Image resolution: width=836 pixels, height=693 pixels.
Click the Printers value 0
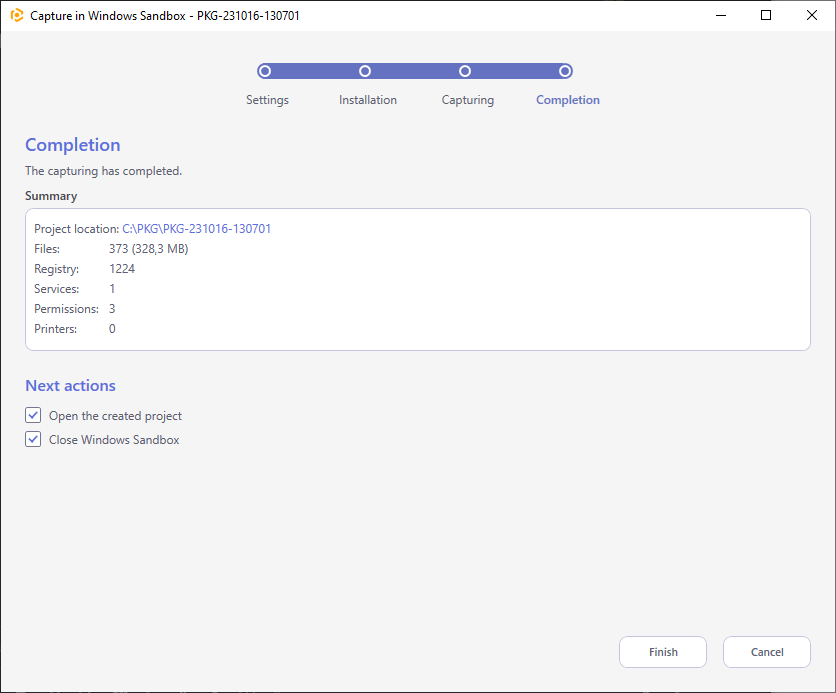[x=112, y=329]
